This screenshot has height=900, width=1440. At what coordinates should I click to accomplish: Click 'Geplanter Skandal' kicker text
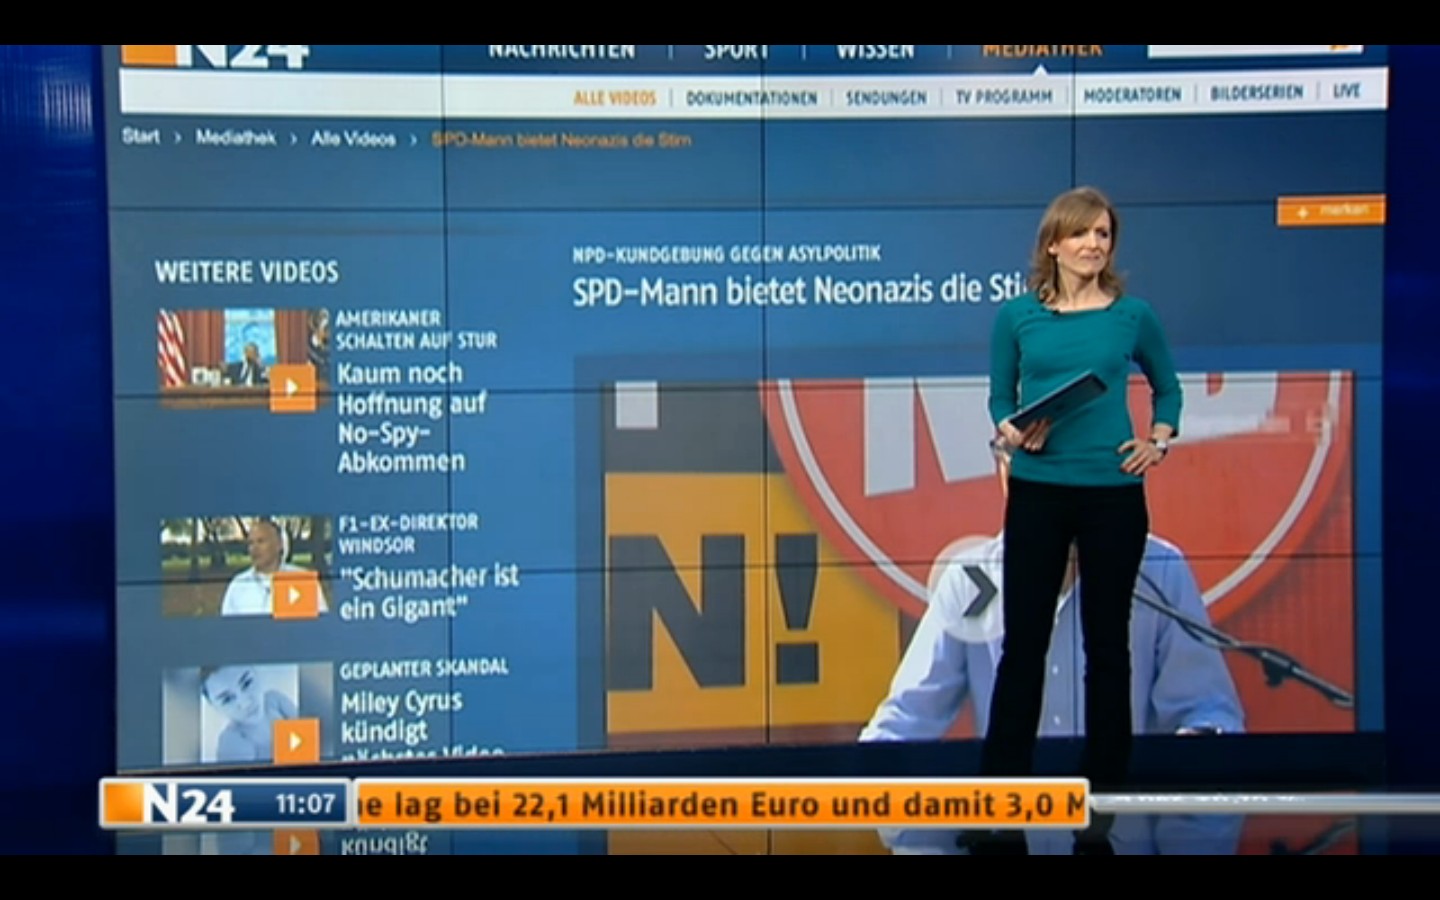[424, 669]
